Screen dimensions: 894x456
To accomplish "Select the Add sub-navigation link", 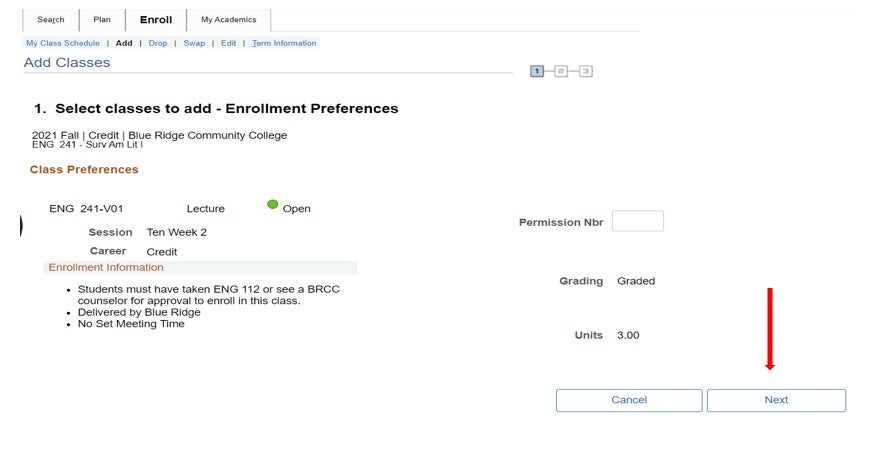I will (124, 43).
